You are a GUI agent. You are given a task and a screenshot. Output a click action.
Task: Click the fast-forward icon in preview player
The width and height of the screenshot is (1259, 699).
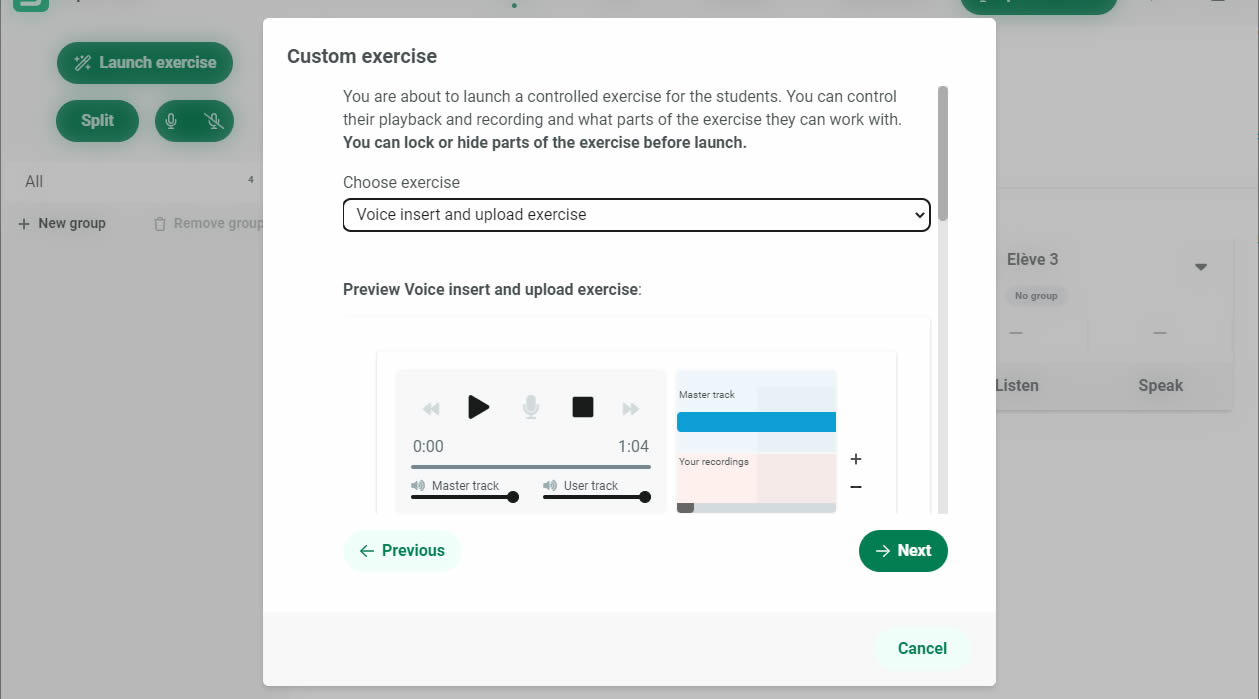630,408
